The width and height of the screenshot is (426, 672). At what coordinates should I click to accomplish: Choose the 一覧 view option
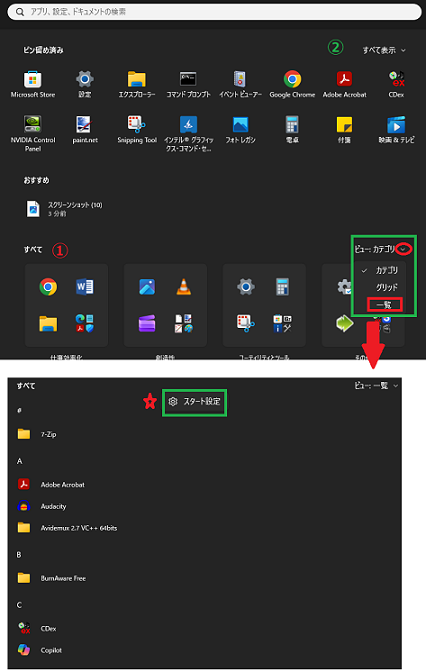click(384, 304)
